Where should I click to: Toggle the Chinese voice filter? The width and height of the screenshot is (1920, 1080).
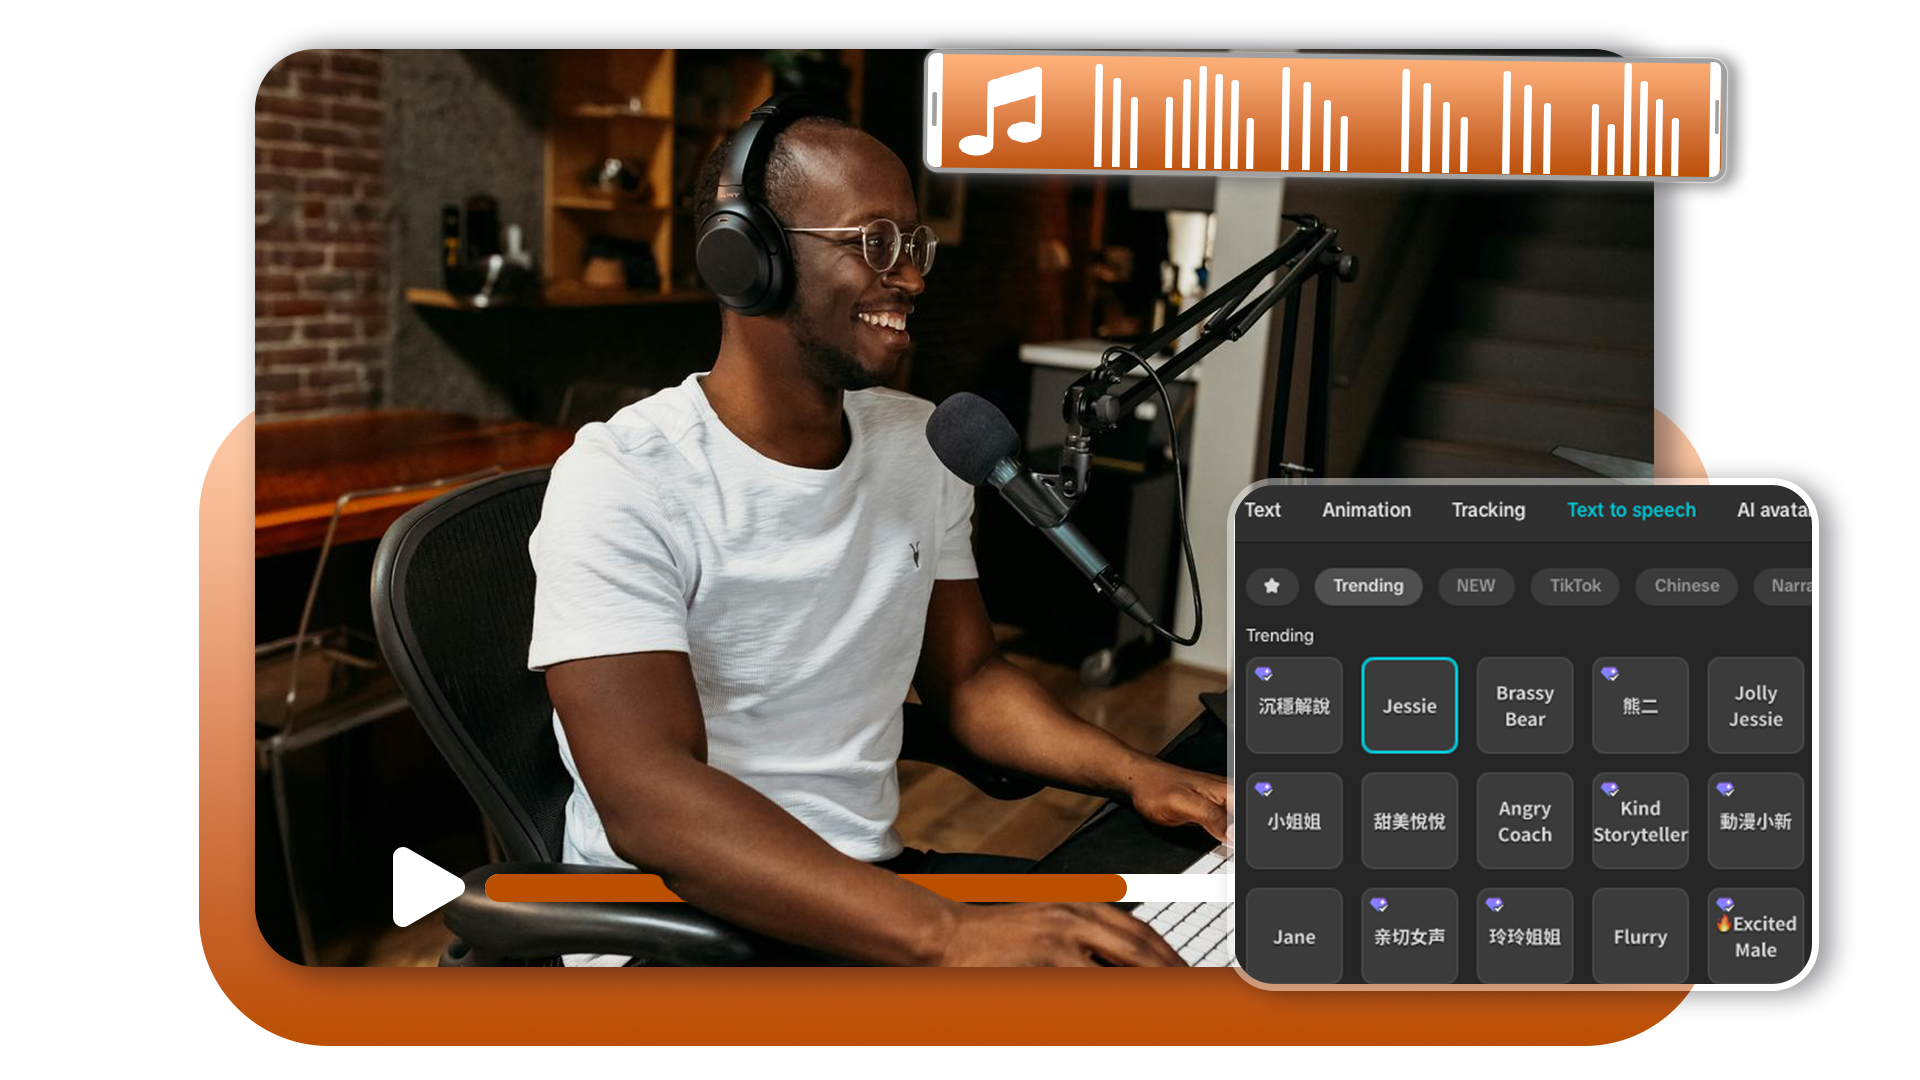pos(1686,586)
